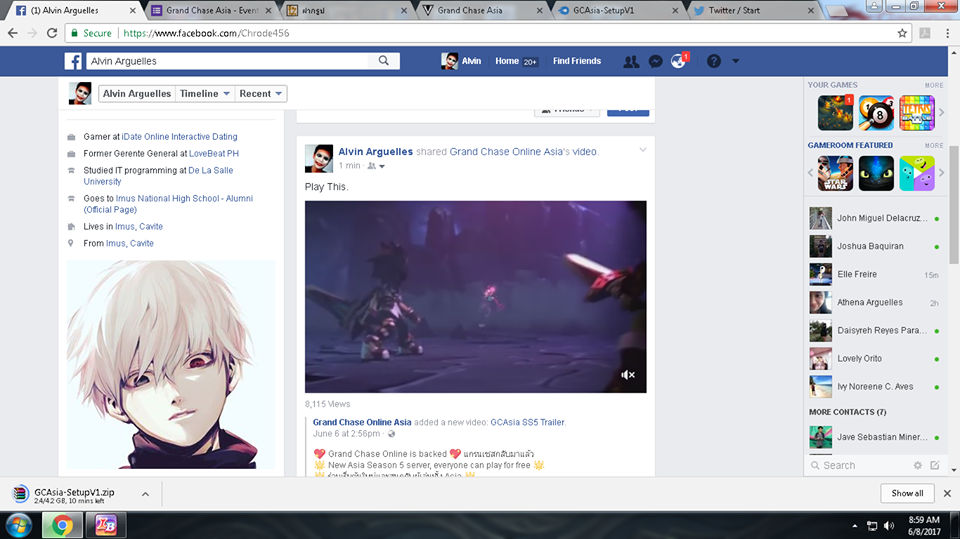Show previous Gameroom featured games

click(x=811, y=173)
